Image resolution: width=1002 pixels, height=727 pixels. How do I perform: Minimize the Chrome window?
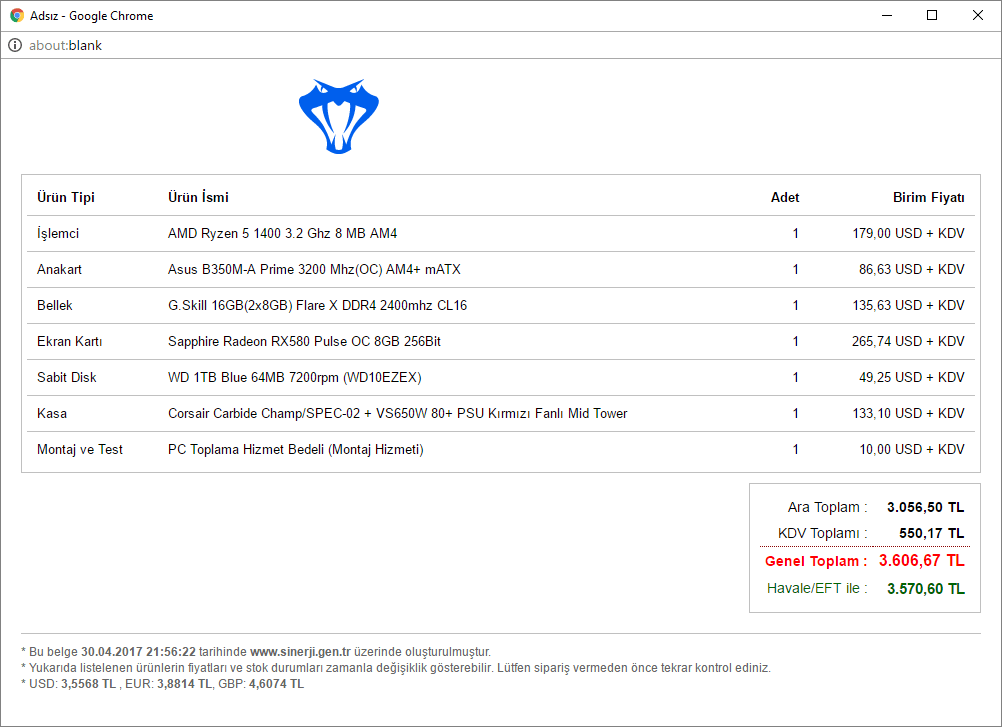pos(886,15)
